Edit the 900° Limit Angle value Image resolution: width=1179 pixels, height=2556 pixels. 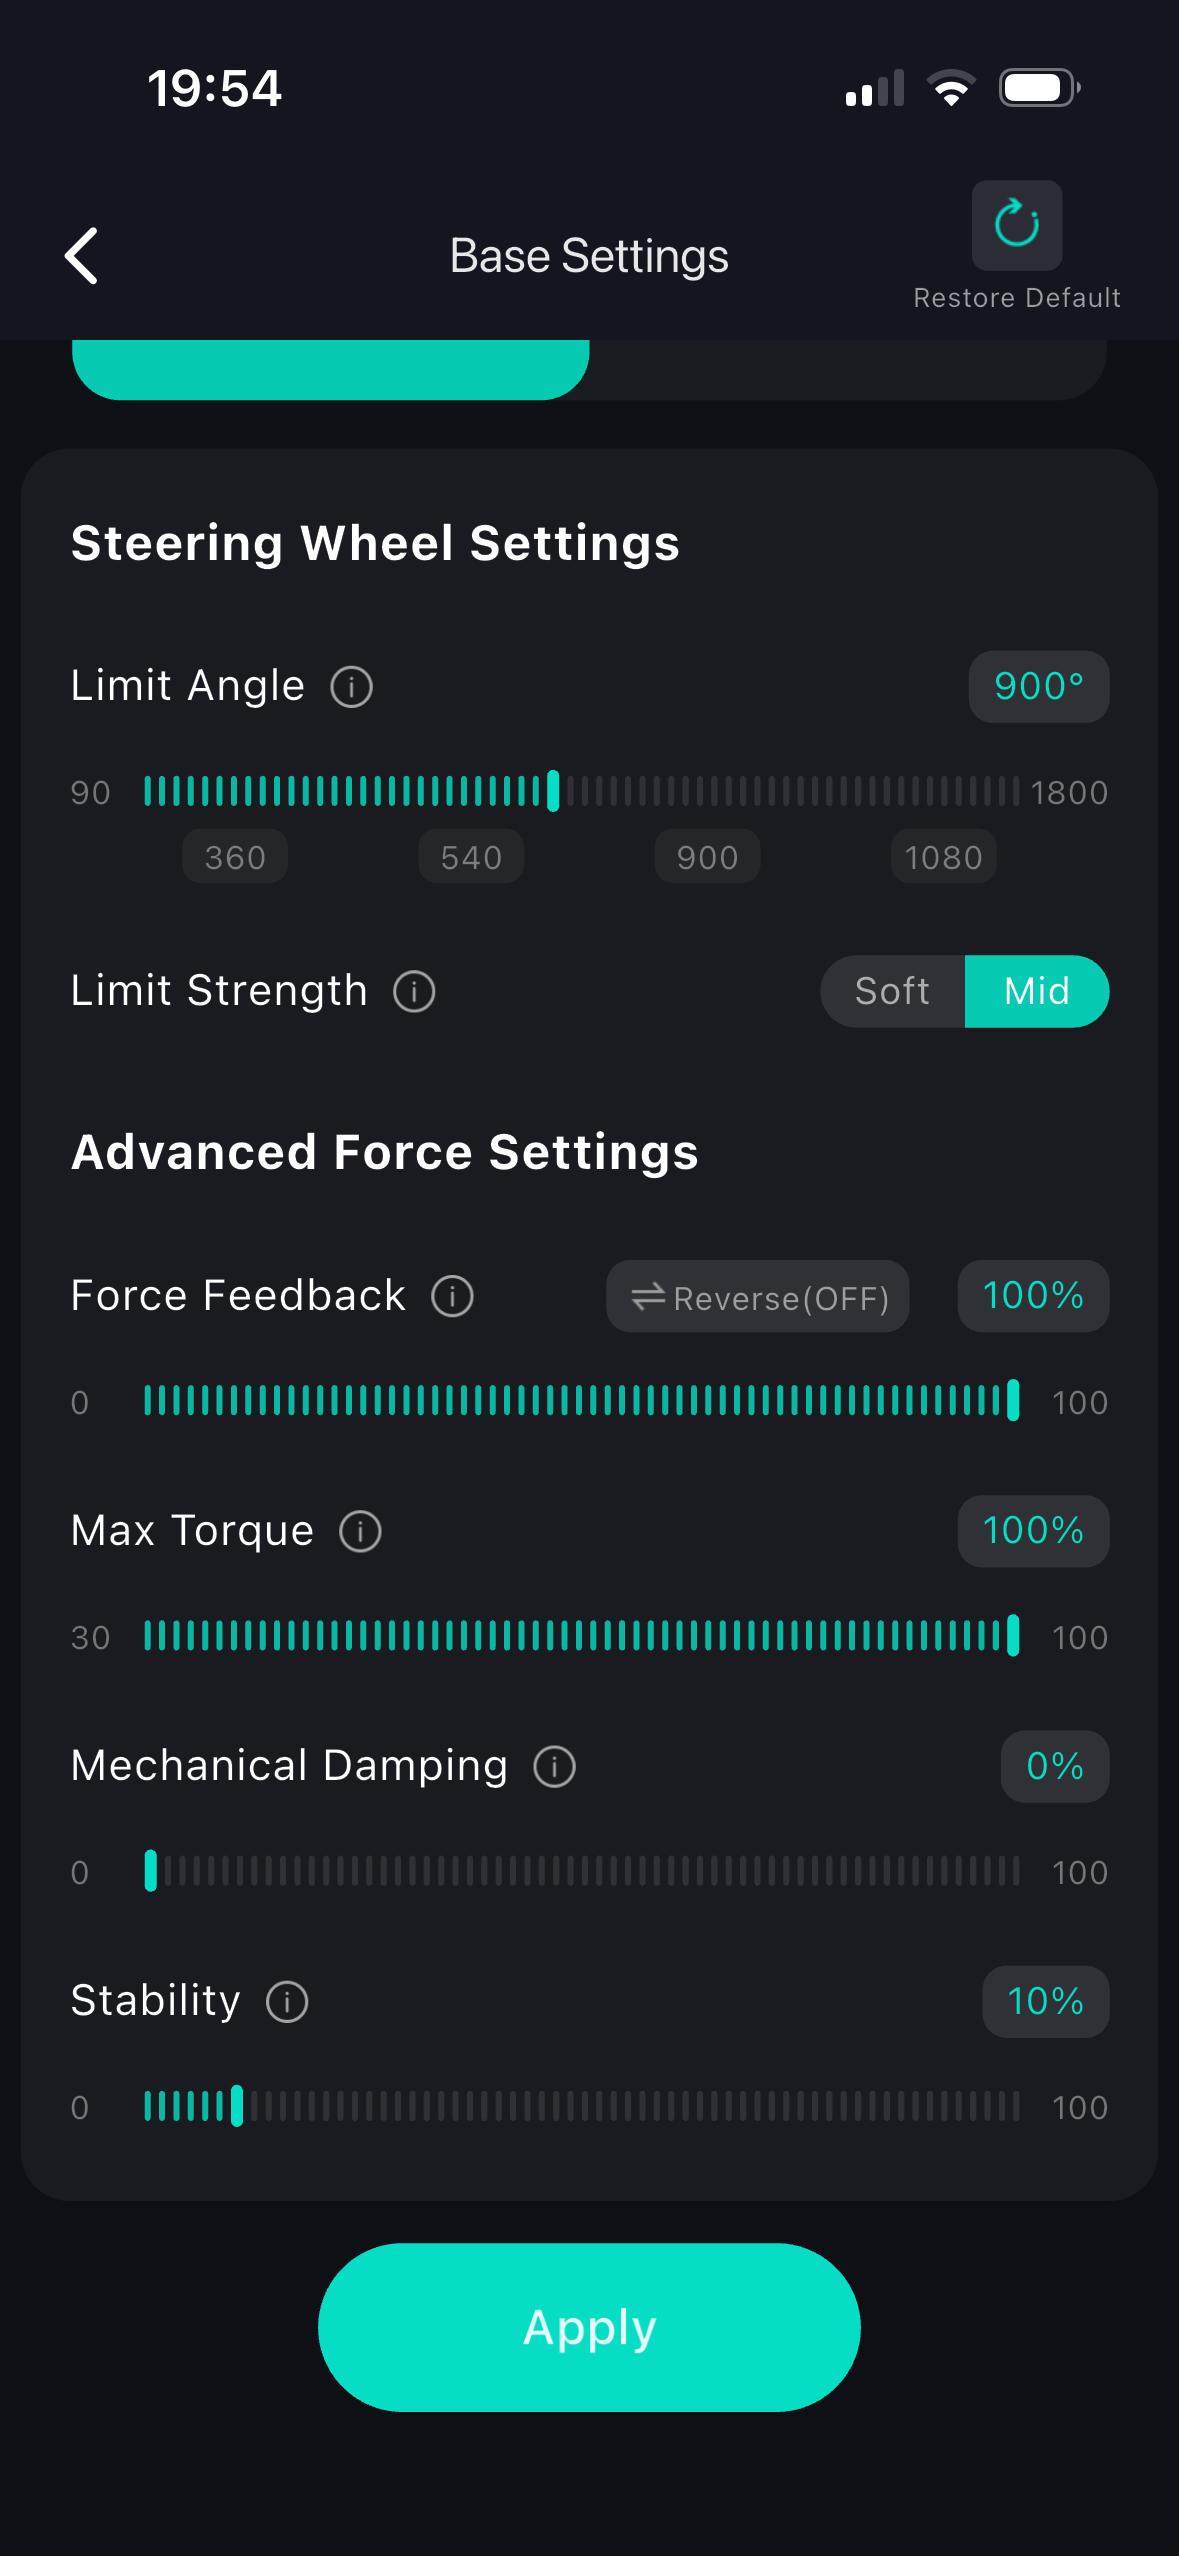pyautogui.click(x=1038, y=687)
